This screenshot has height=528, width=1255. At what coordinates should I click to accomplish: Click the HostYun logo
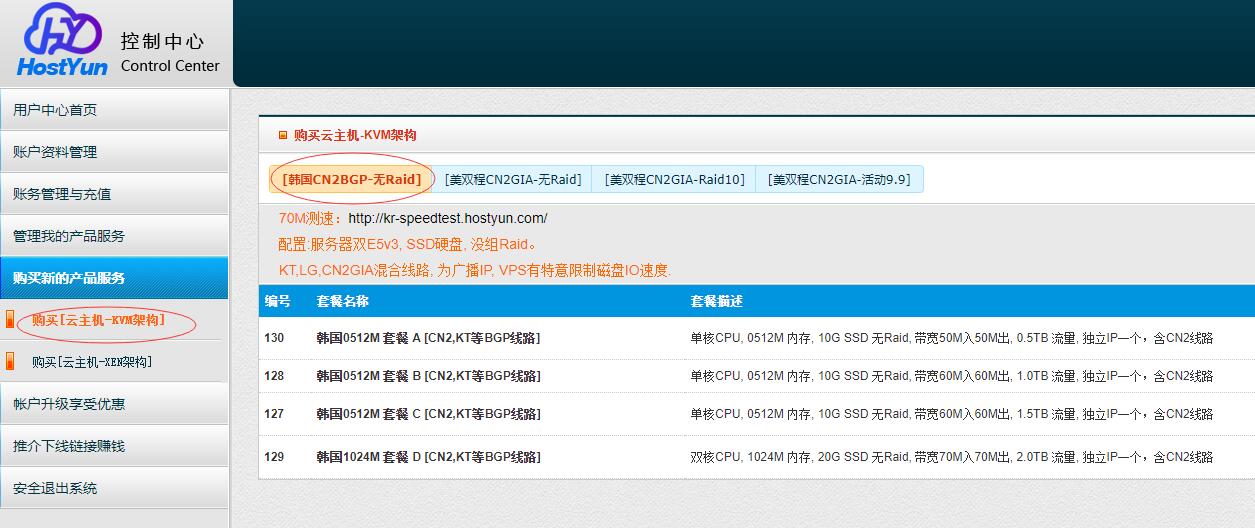click(x=64, y=42)
